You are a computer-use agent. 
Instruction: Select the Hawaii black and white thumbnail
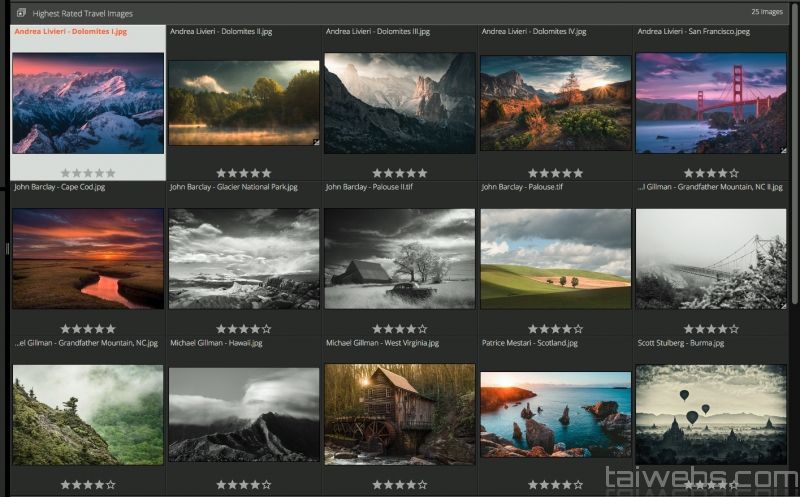pyautogui.click(x=243, y=413)
